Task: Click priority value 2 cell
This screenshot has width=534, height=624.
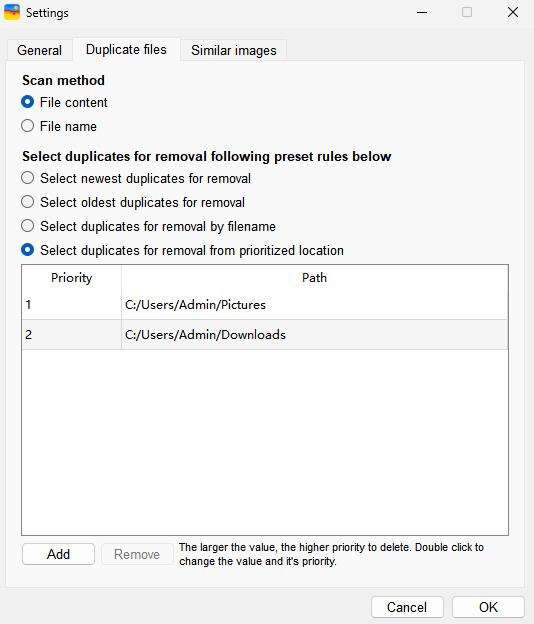Action: (x=72, y=335)
